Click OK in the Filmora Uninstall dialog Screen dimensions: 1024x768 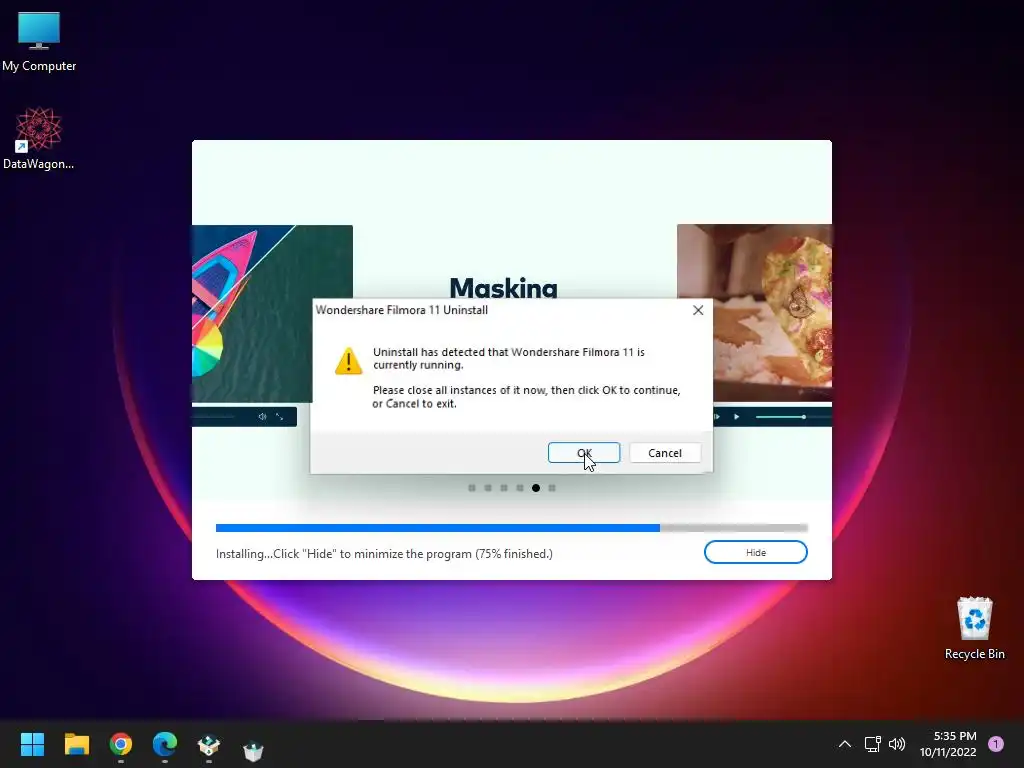click(584, 453)
